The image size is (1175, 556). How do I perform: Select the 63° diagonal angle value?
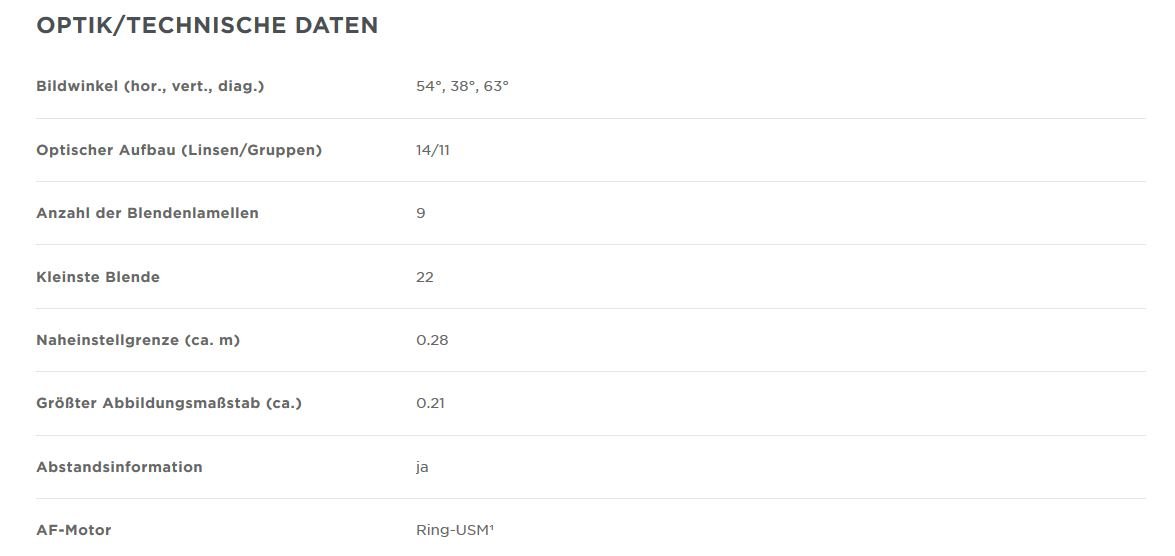point(496,86)
